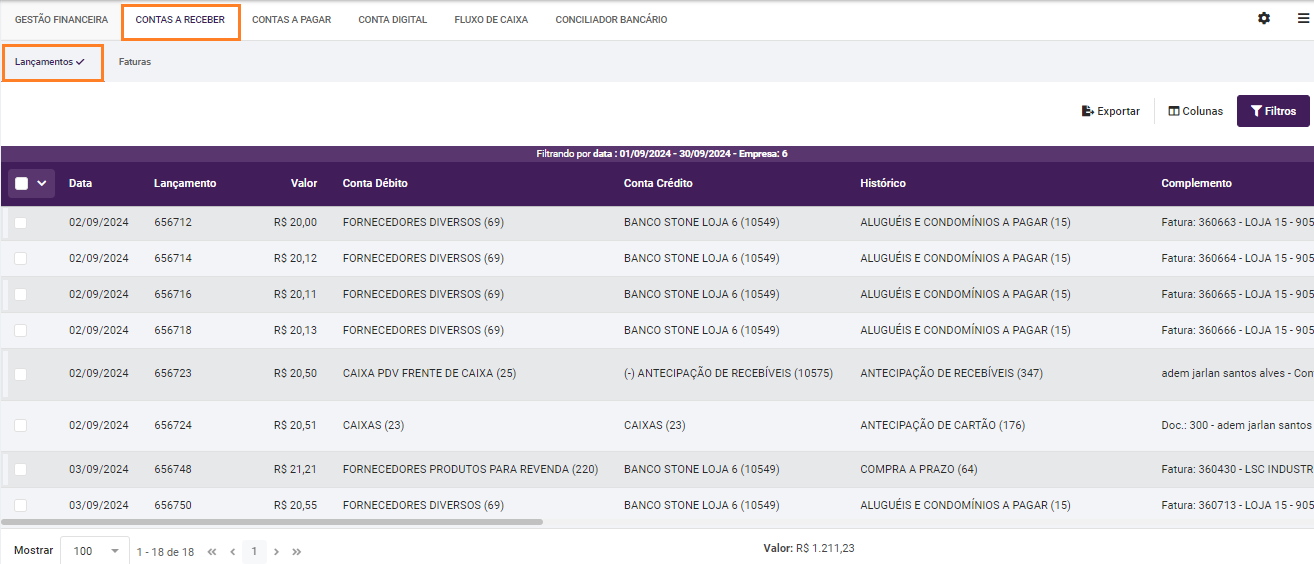Open the Colunas column chooser
This screenshot has width=1314, height=564.
click(x=1196, y=111)
